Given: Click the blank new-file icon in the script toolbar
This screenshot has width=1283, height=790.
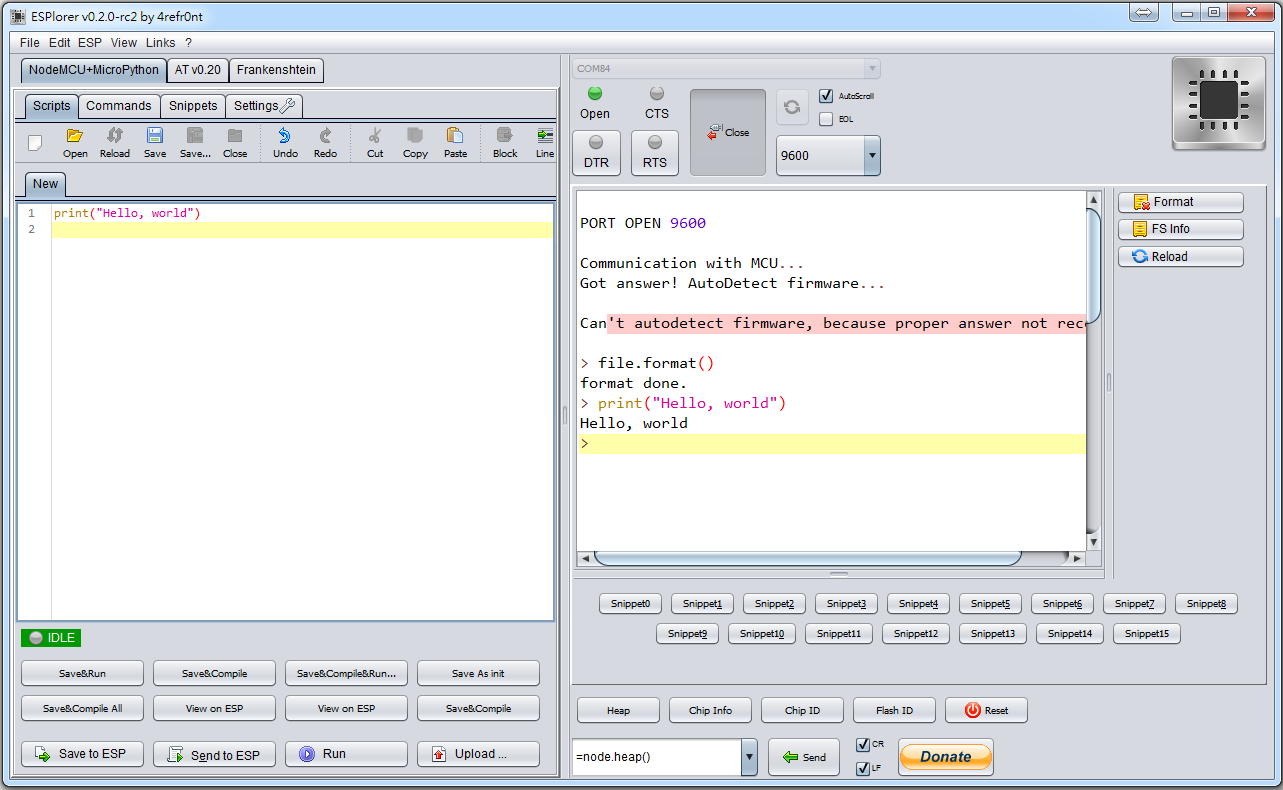Looking at the screenshot, I should [x=35, y=142].
